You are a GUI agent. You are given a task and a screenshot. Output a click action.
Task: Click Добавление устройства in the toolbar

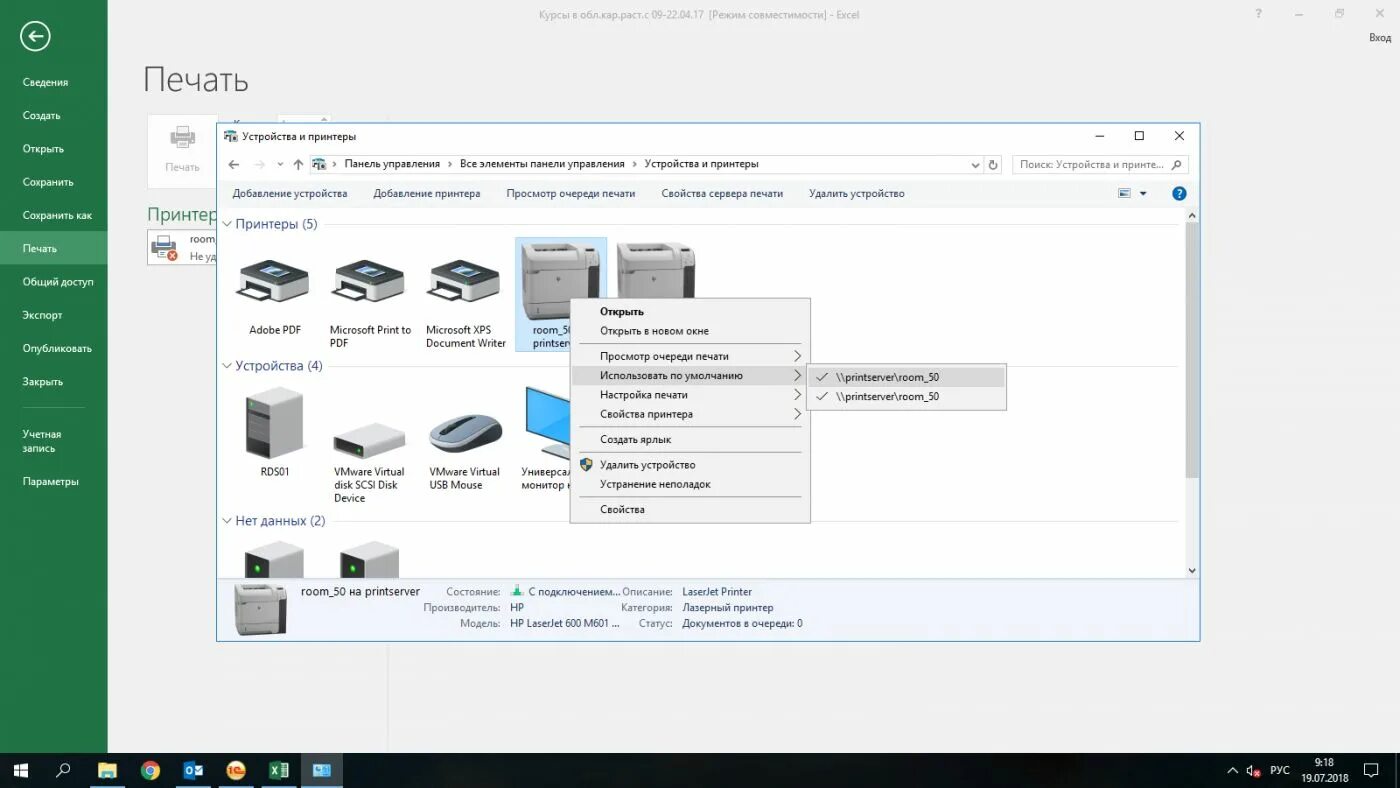click(290, 194)
